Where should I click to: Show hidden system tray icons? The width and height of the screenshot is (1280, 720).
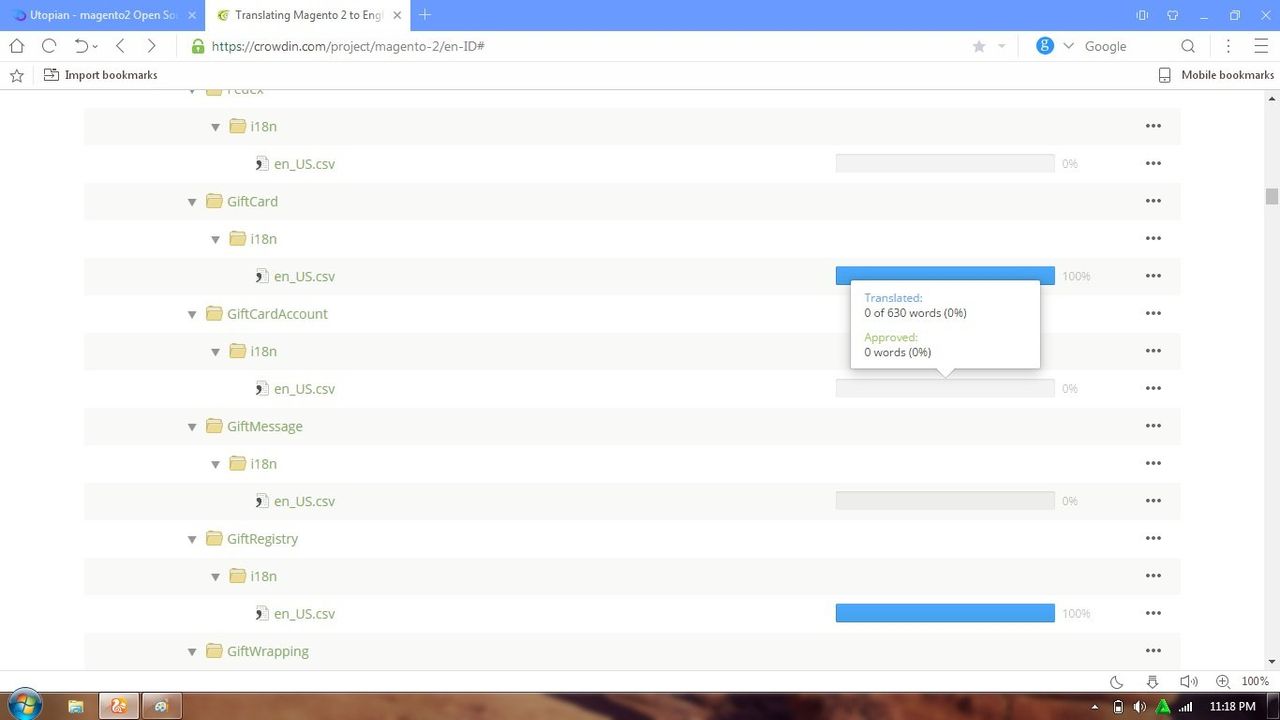click(x=1095, y=707)
